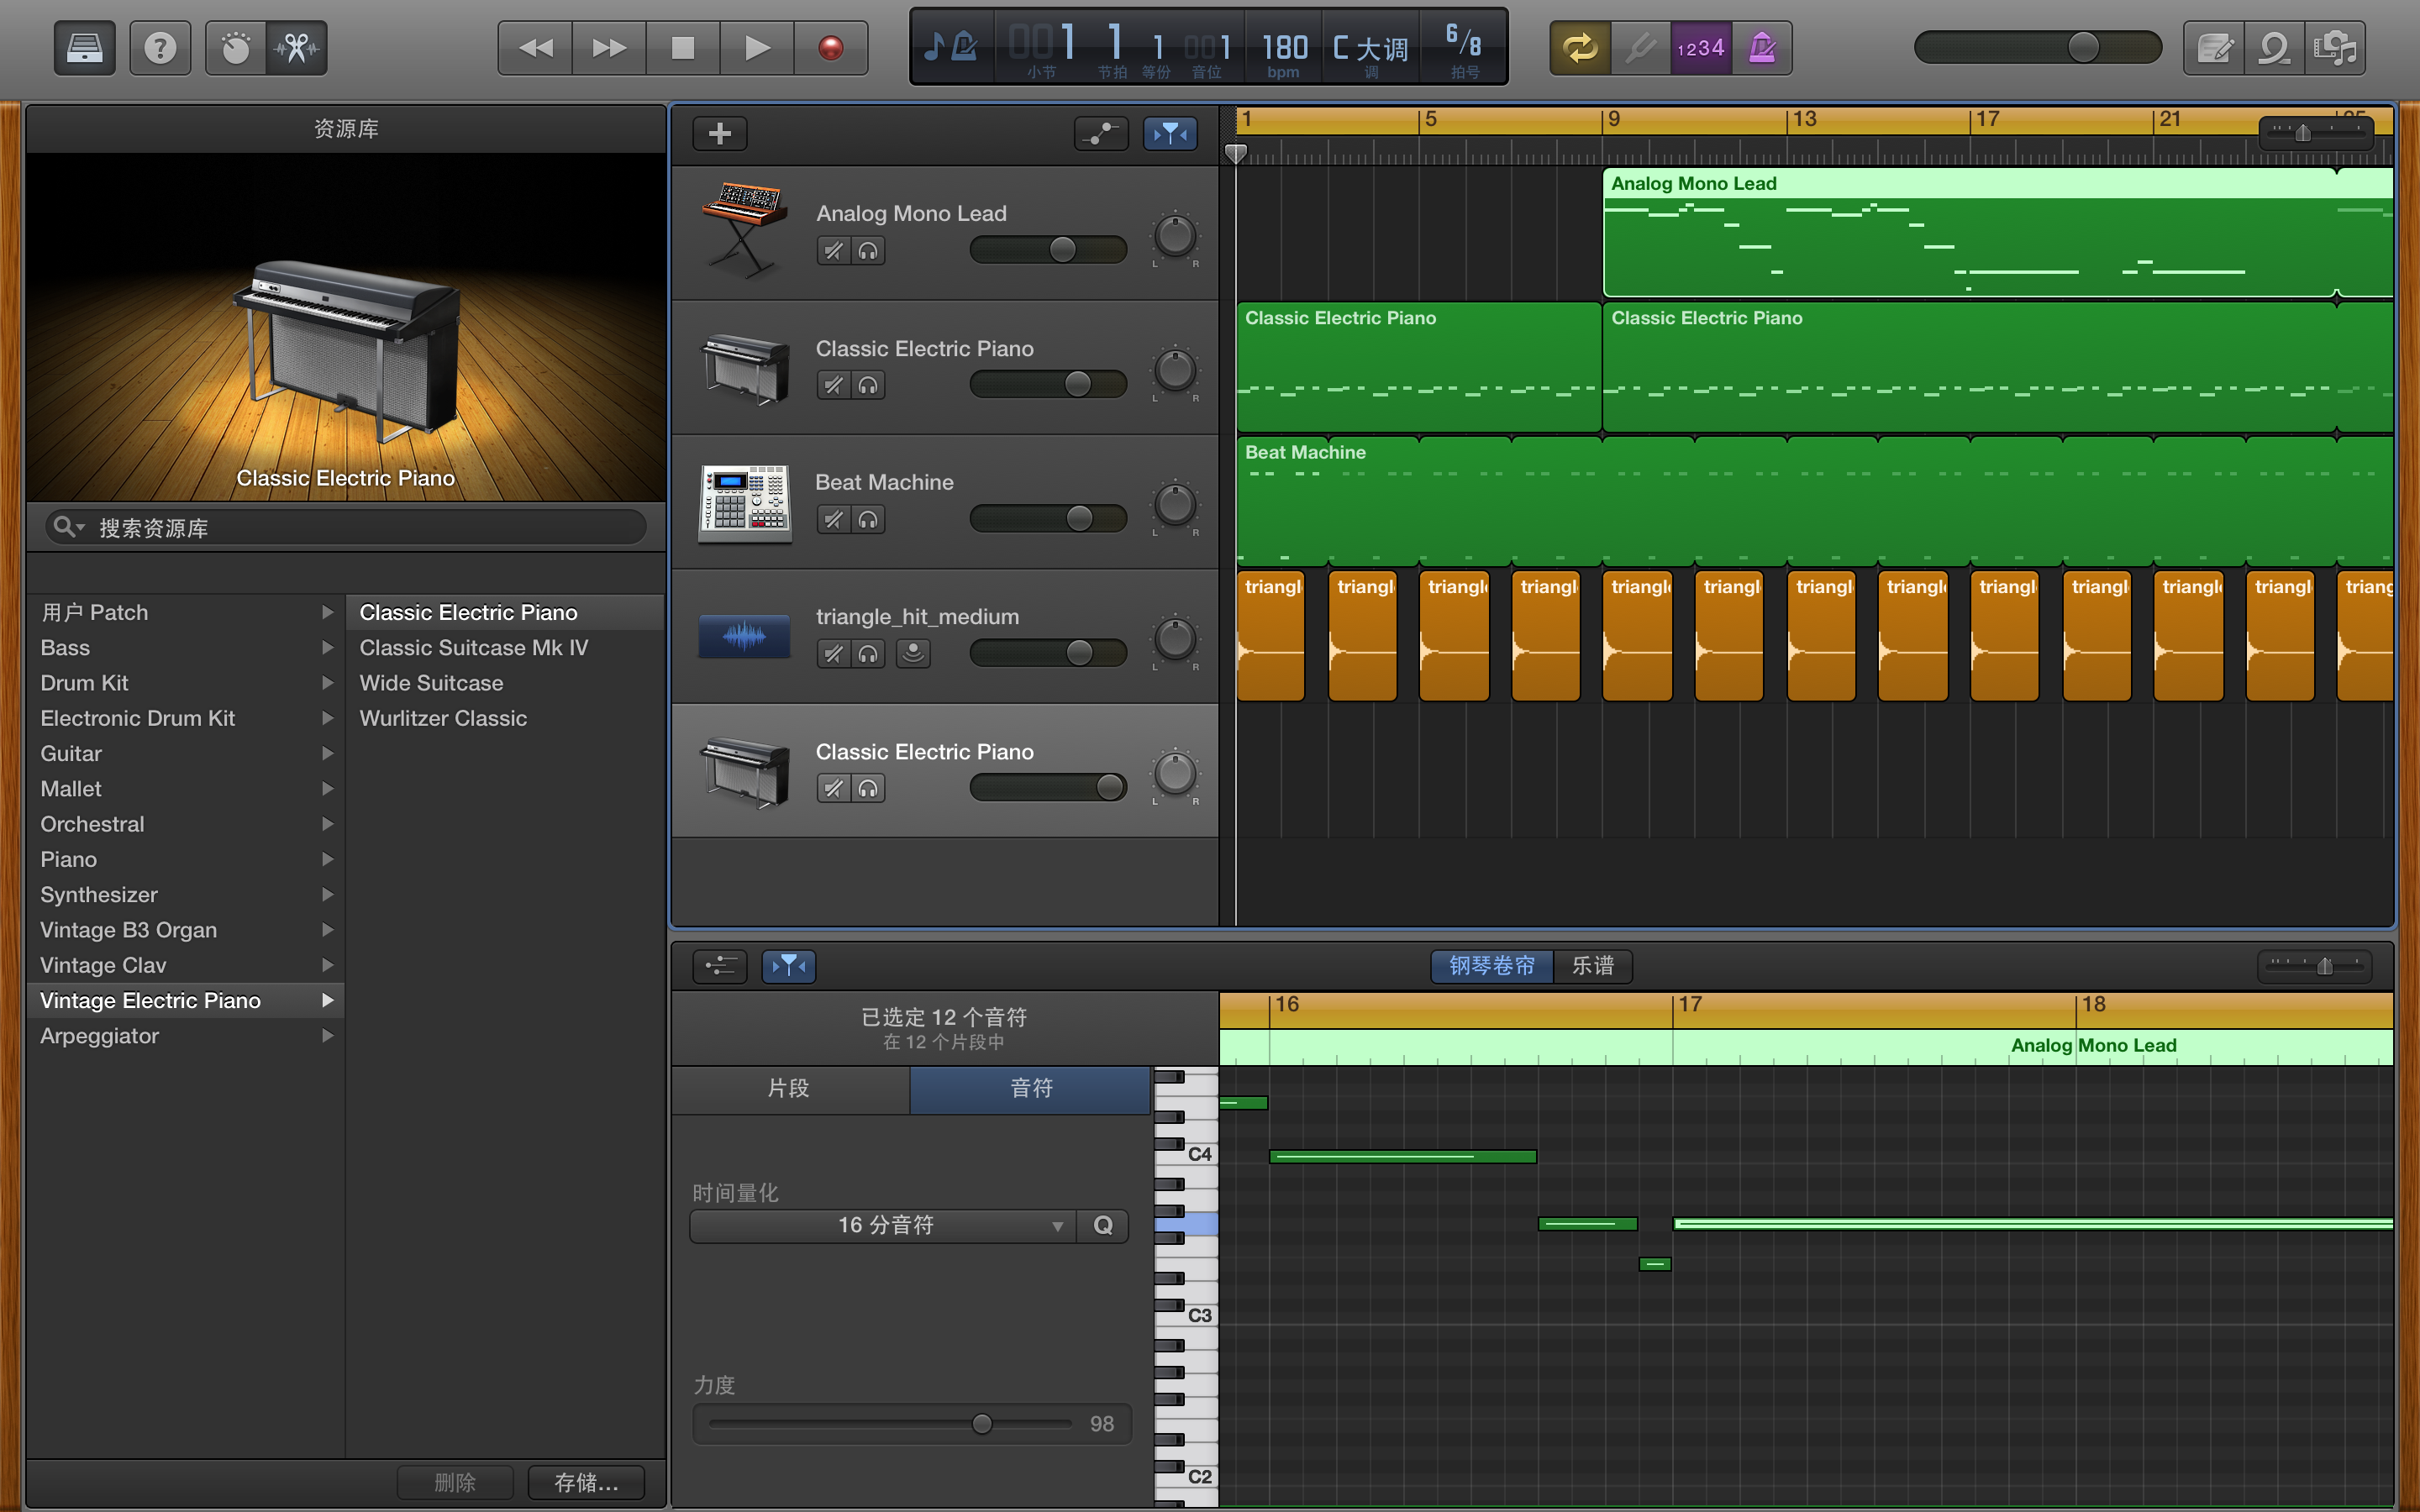This screenshot has width=2420, height=1512.
Task: Click the Play transport button
Action: [x=757, y=47]
